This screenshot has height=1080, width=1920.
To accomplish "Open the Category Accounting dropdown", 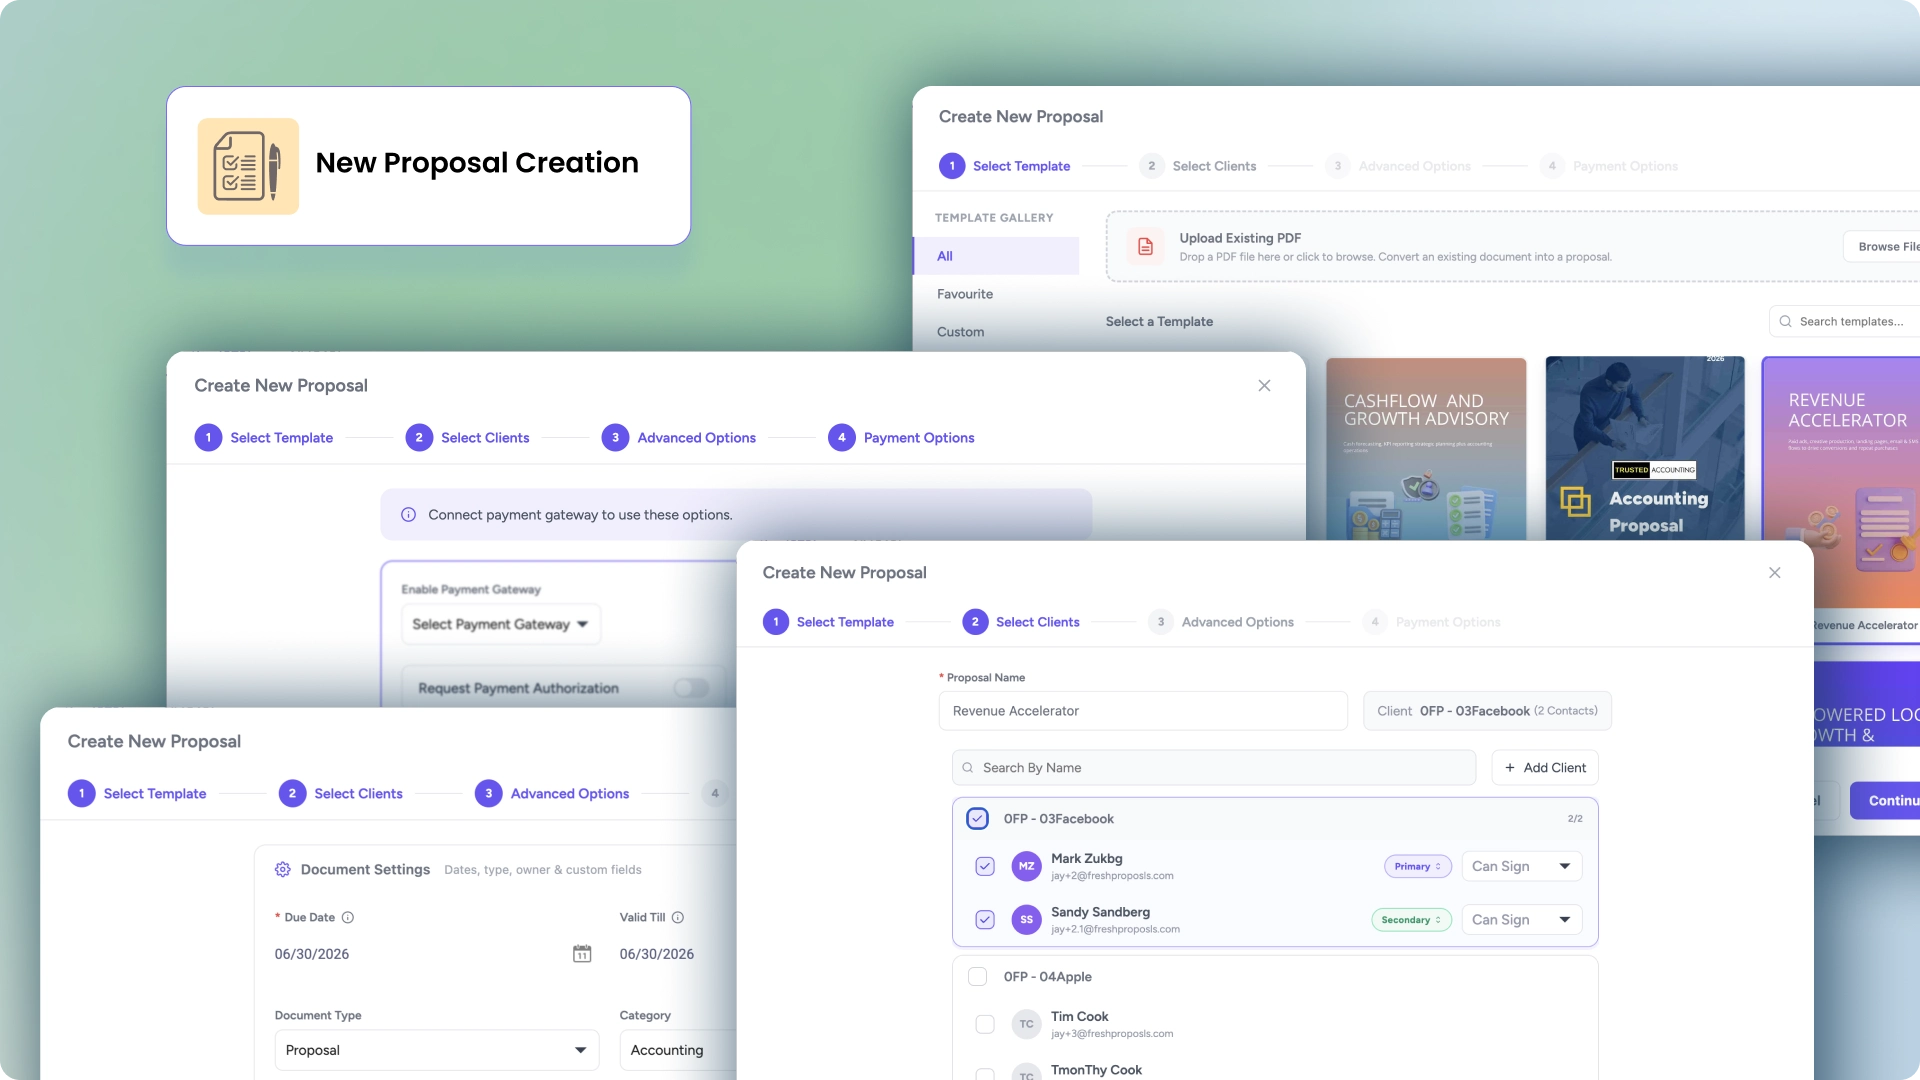I will 678,1050.
